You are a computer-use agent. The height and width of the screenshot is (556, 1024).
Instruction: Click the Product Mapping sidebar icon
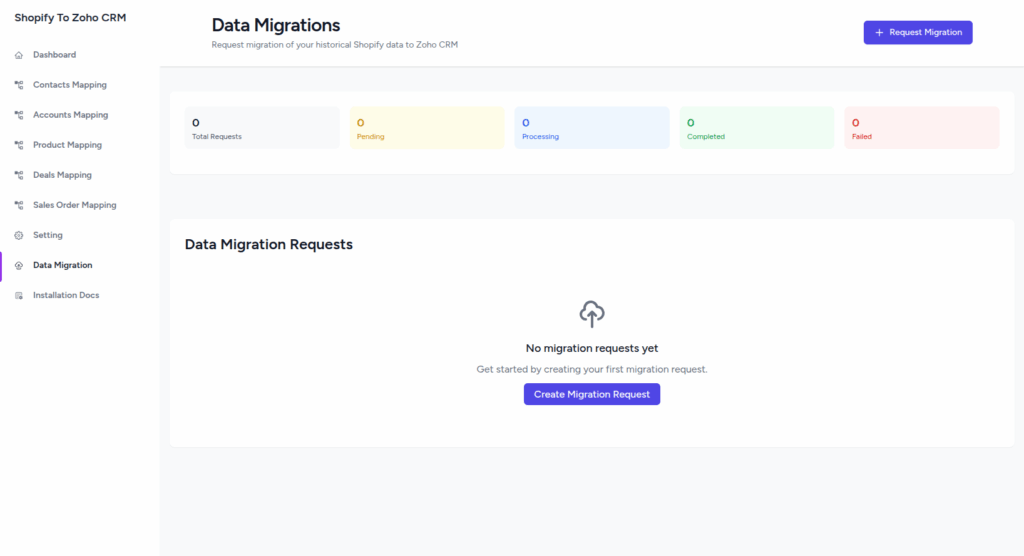tap(19, 145)
